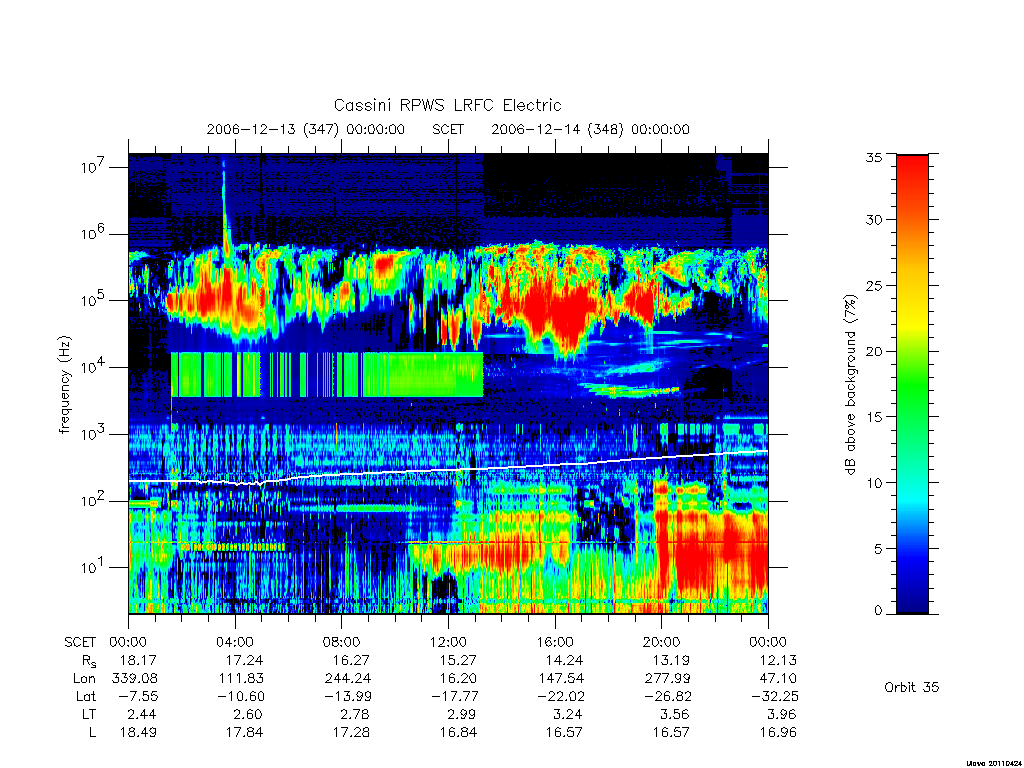Click the Lat value '-17.77'

point(455,696)
